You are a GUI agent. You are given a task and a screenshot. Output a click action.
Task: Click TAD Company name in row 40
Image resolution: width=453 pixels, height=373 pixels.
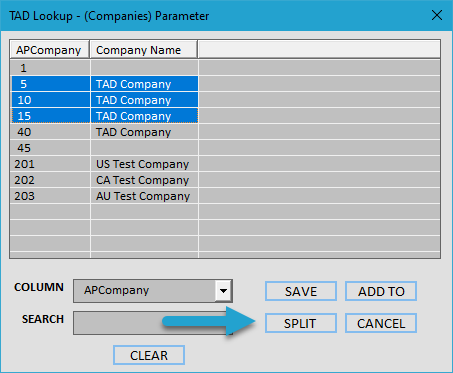pos(144,132)
